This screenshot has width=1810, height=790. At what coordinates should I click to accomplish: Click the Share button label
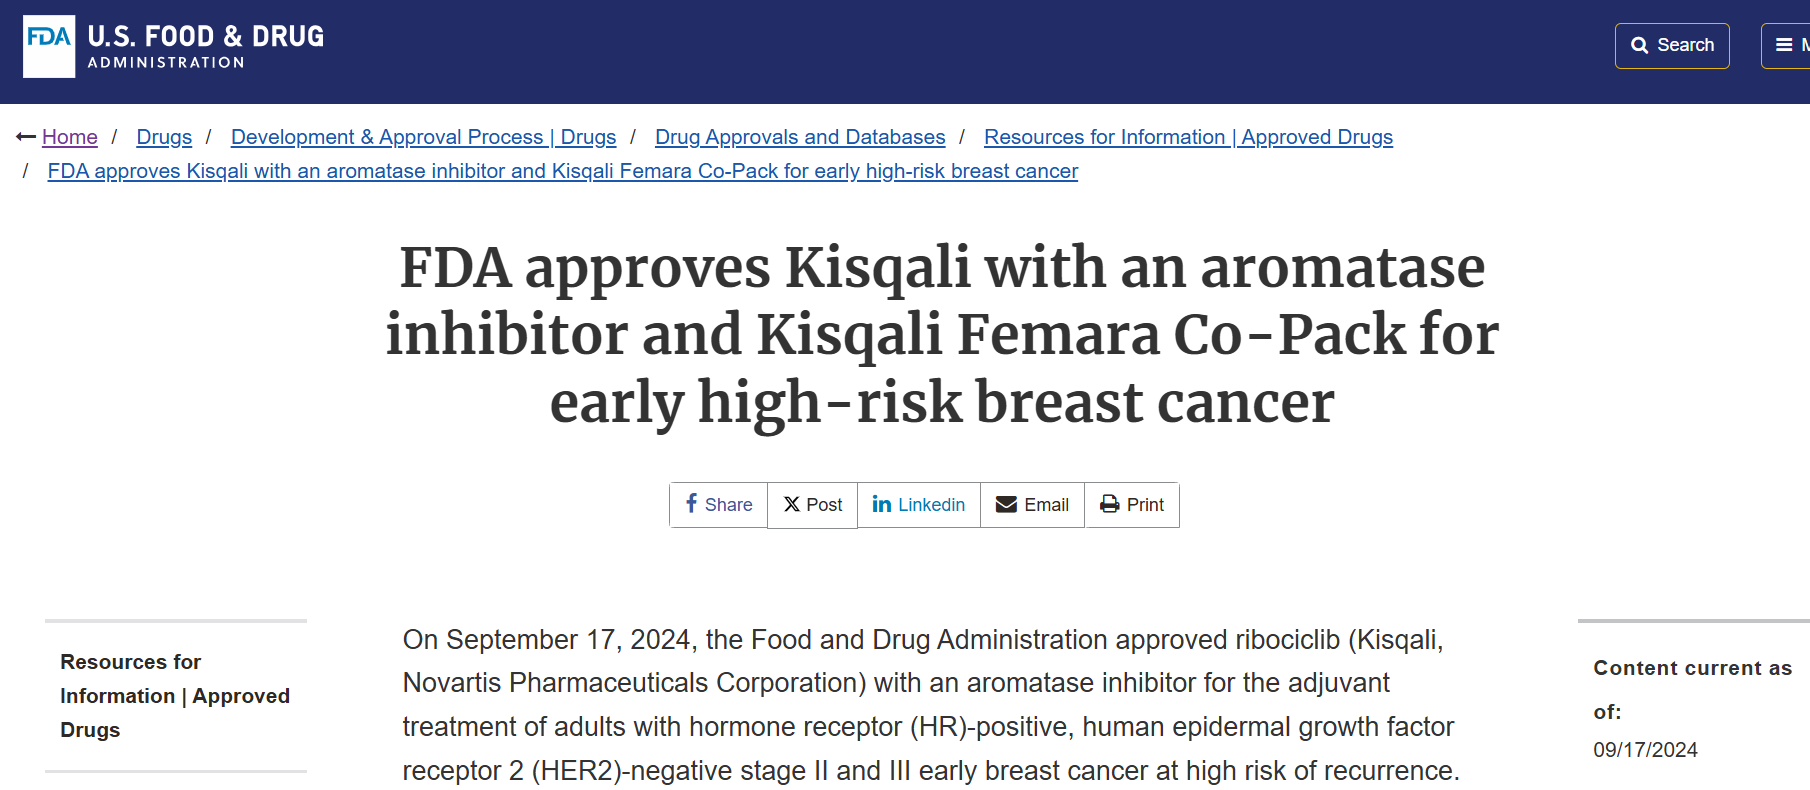(728, 505)
